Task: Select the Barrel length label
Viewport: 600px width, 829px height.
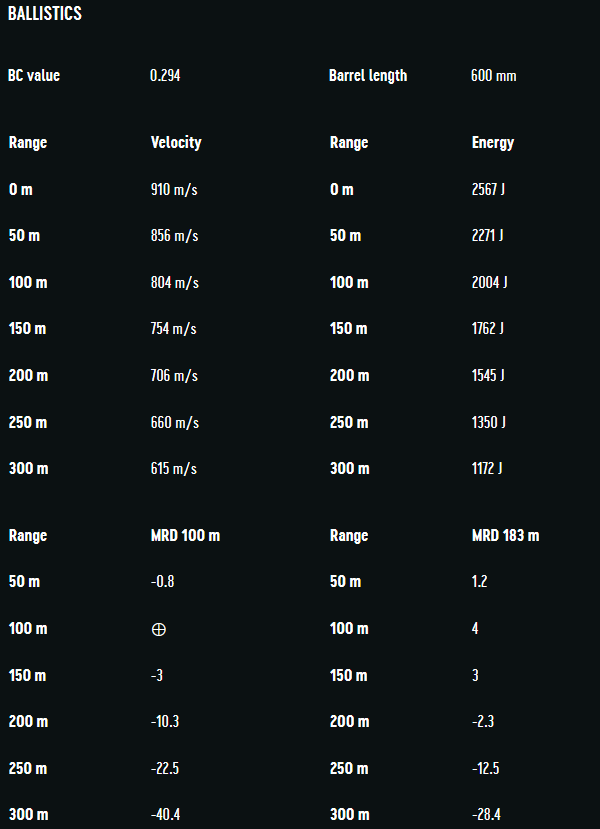Action: (368, 76)
